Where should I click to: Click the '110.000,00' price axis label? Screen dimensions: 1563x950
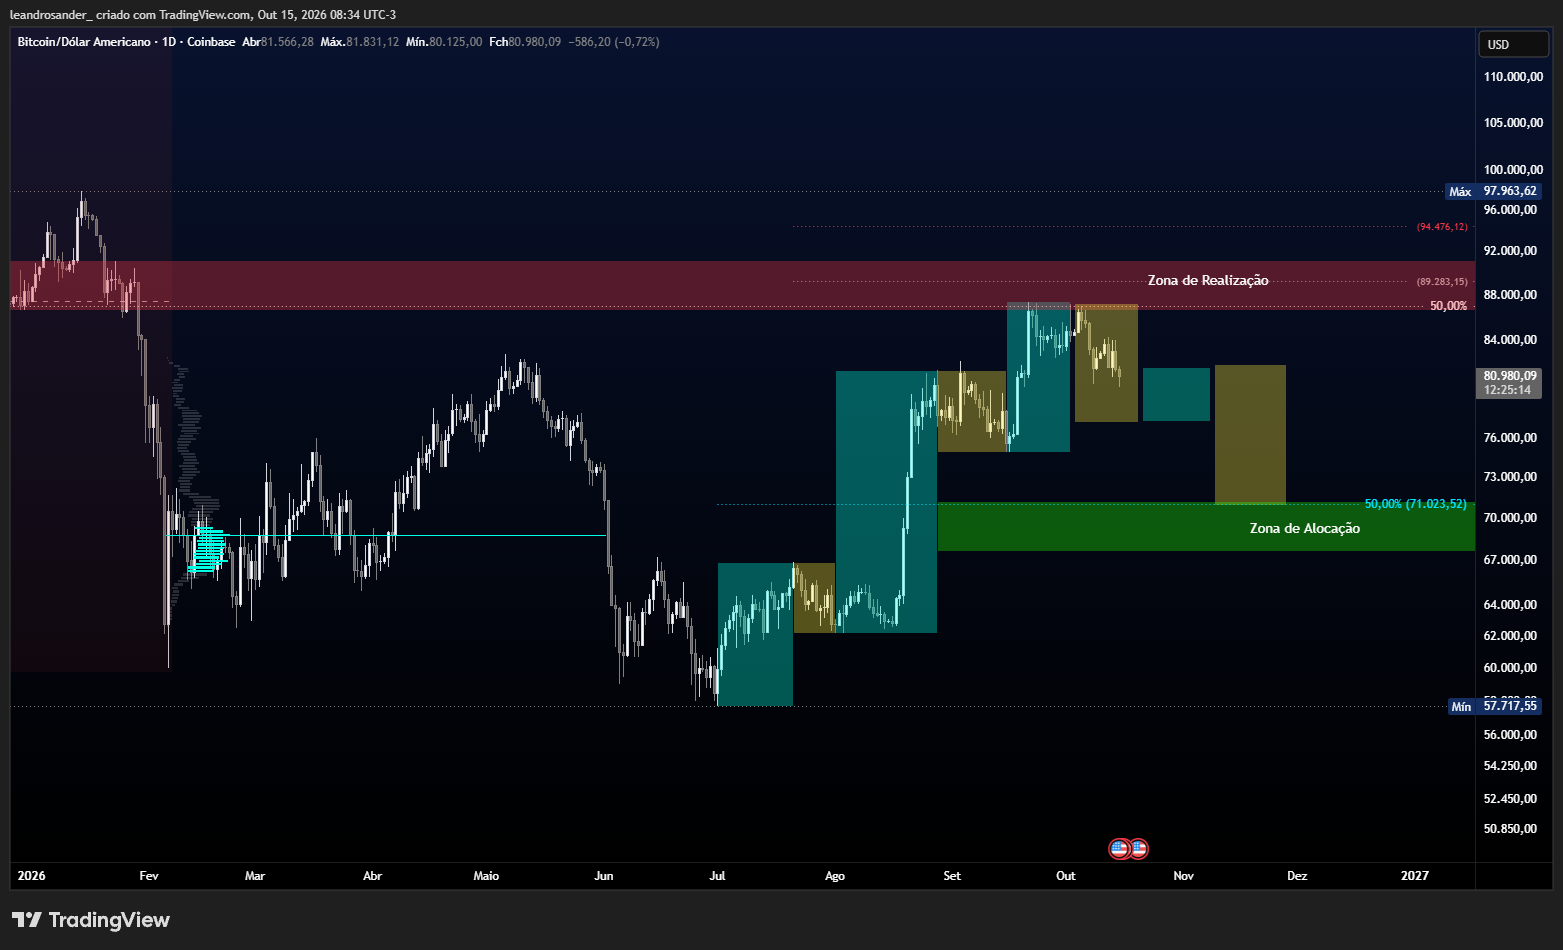click(x=1513, y=77)
